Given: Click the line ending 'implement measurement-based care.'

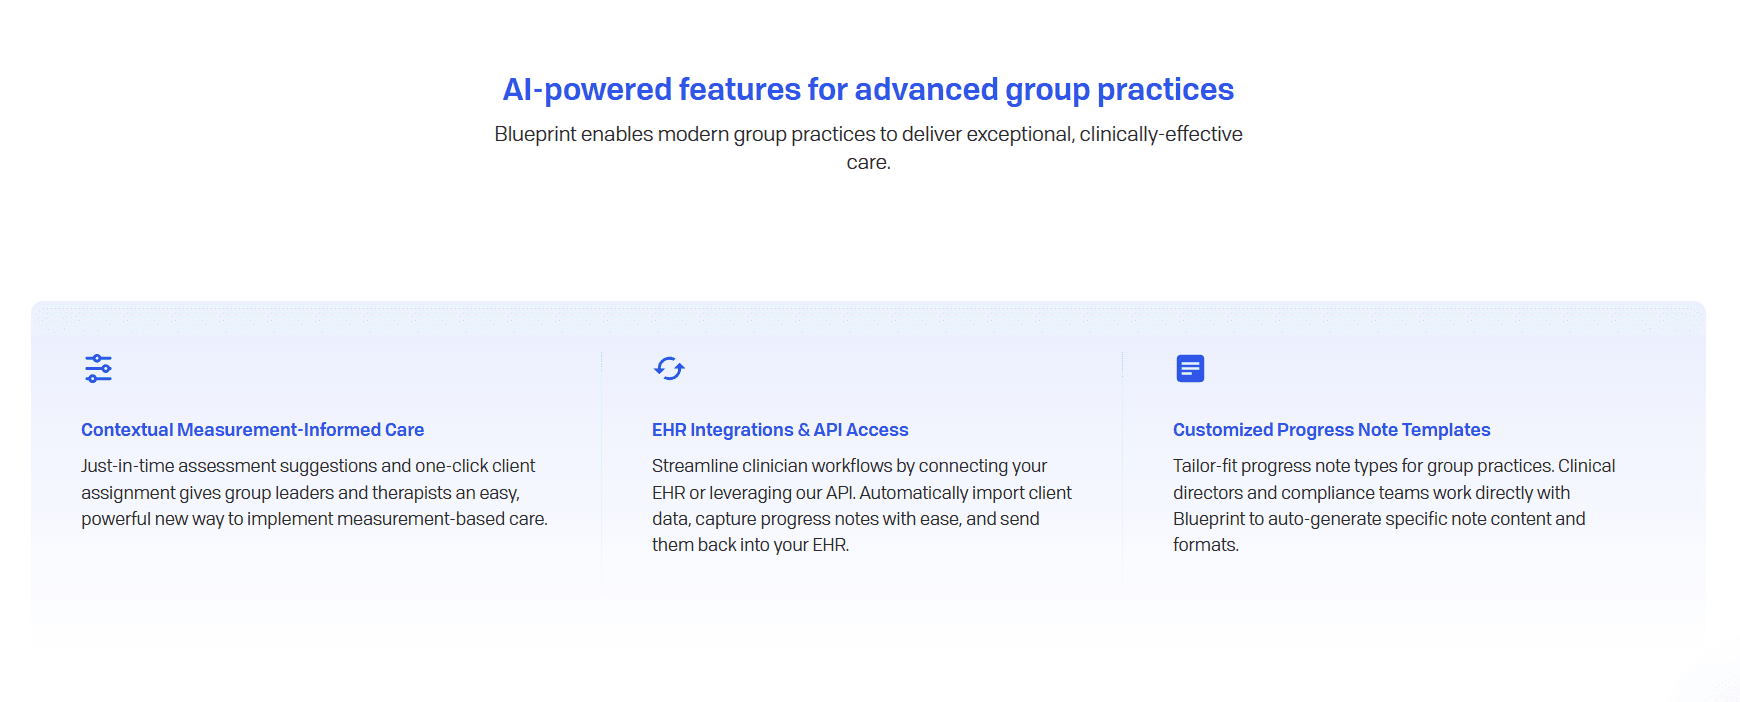Looking at the screenshot, I should click(x=314, y=519).
